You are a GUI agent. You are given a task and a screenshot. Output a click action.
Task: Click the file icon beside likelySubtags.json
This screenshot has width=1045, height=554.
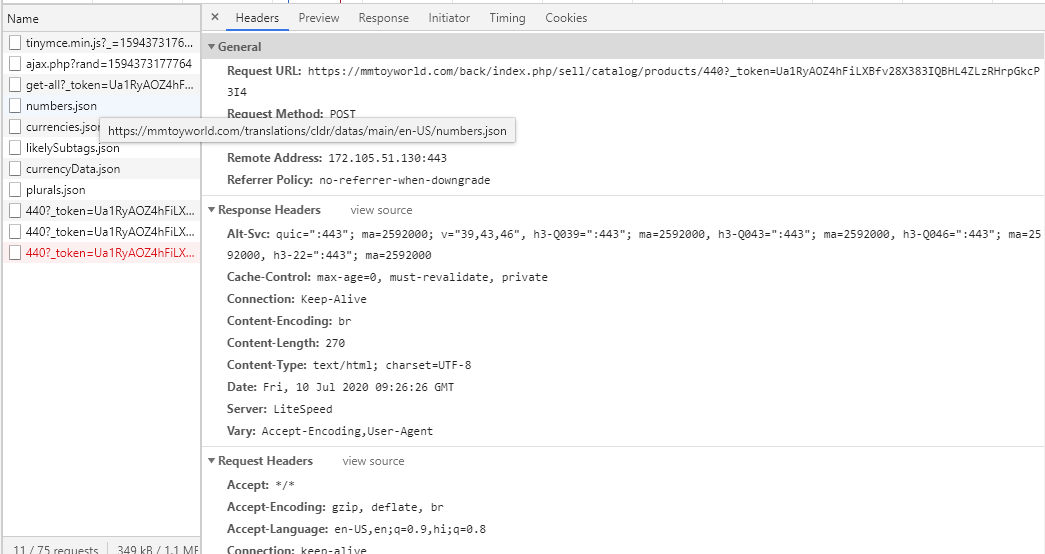coord(15,148)
